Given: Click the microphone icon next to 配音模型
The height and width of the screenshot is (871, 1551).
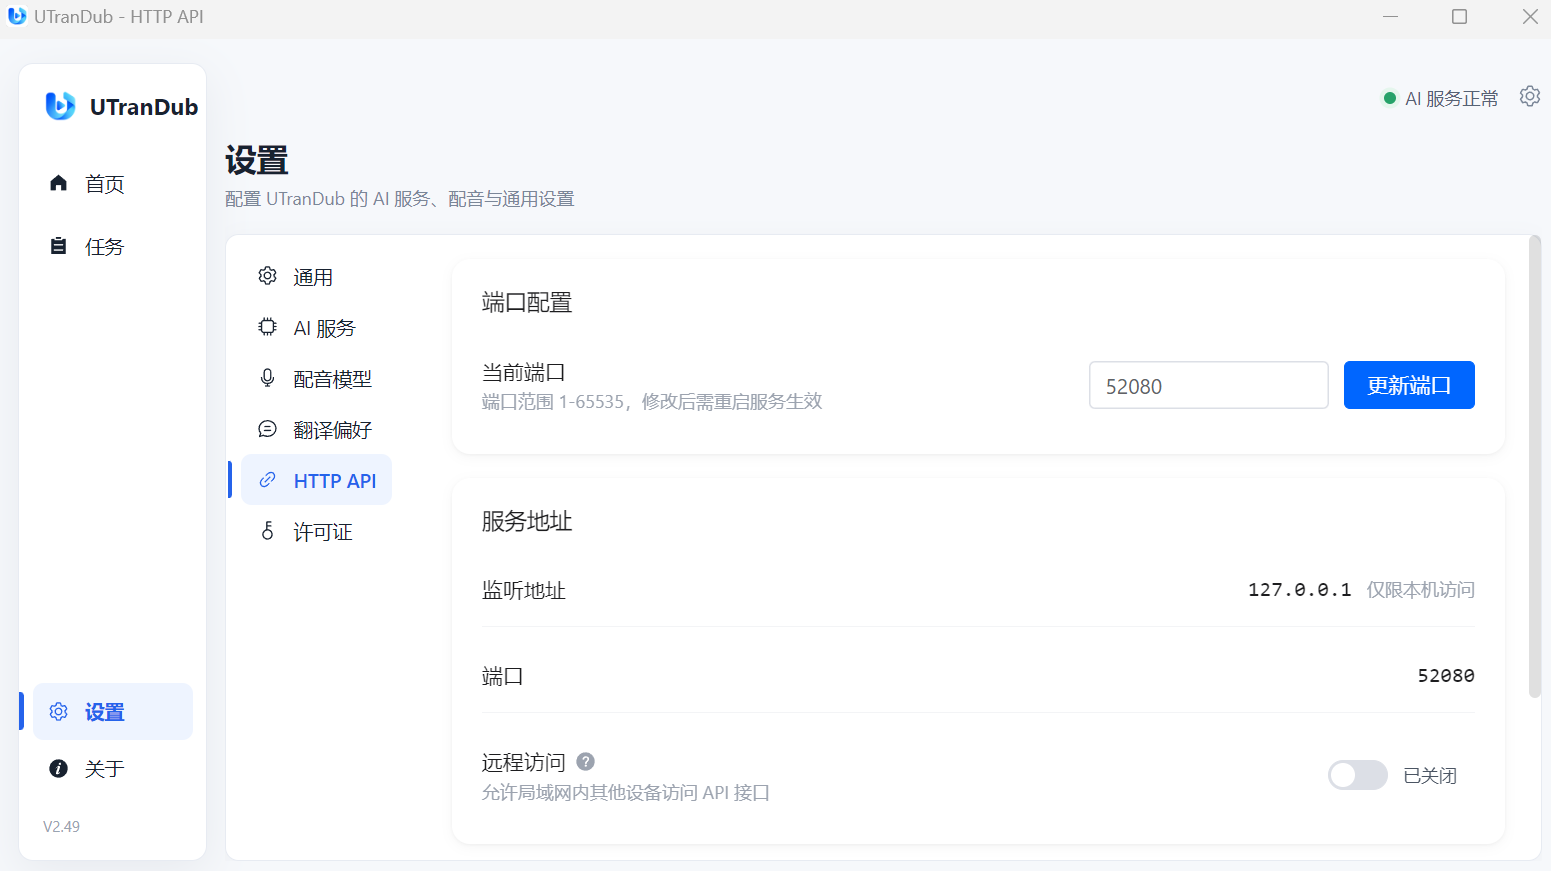Looking at the screenshot, I should [267, 378].
